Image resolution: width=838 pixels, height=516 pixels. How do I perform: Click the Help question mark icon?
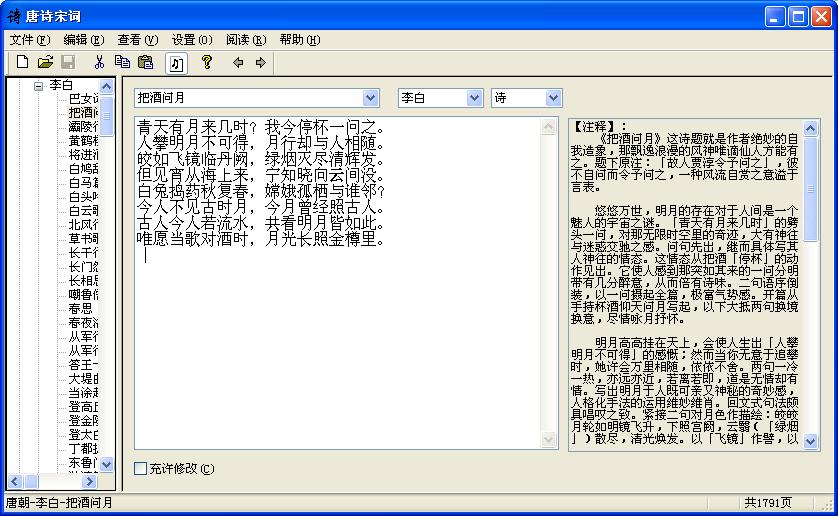click(x=207, y=63)
